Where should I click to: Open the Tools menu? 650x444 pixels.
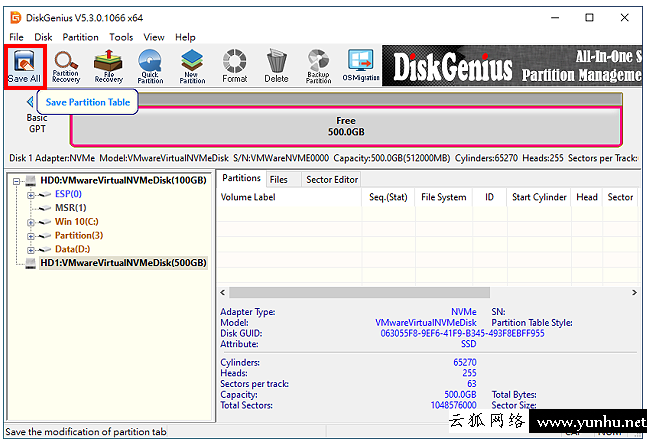(x=121, y=37)
